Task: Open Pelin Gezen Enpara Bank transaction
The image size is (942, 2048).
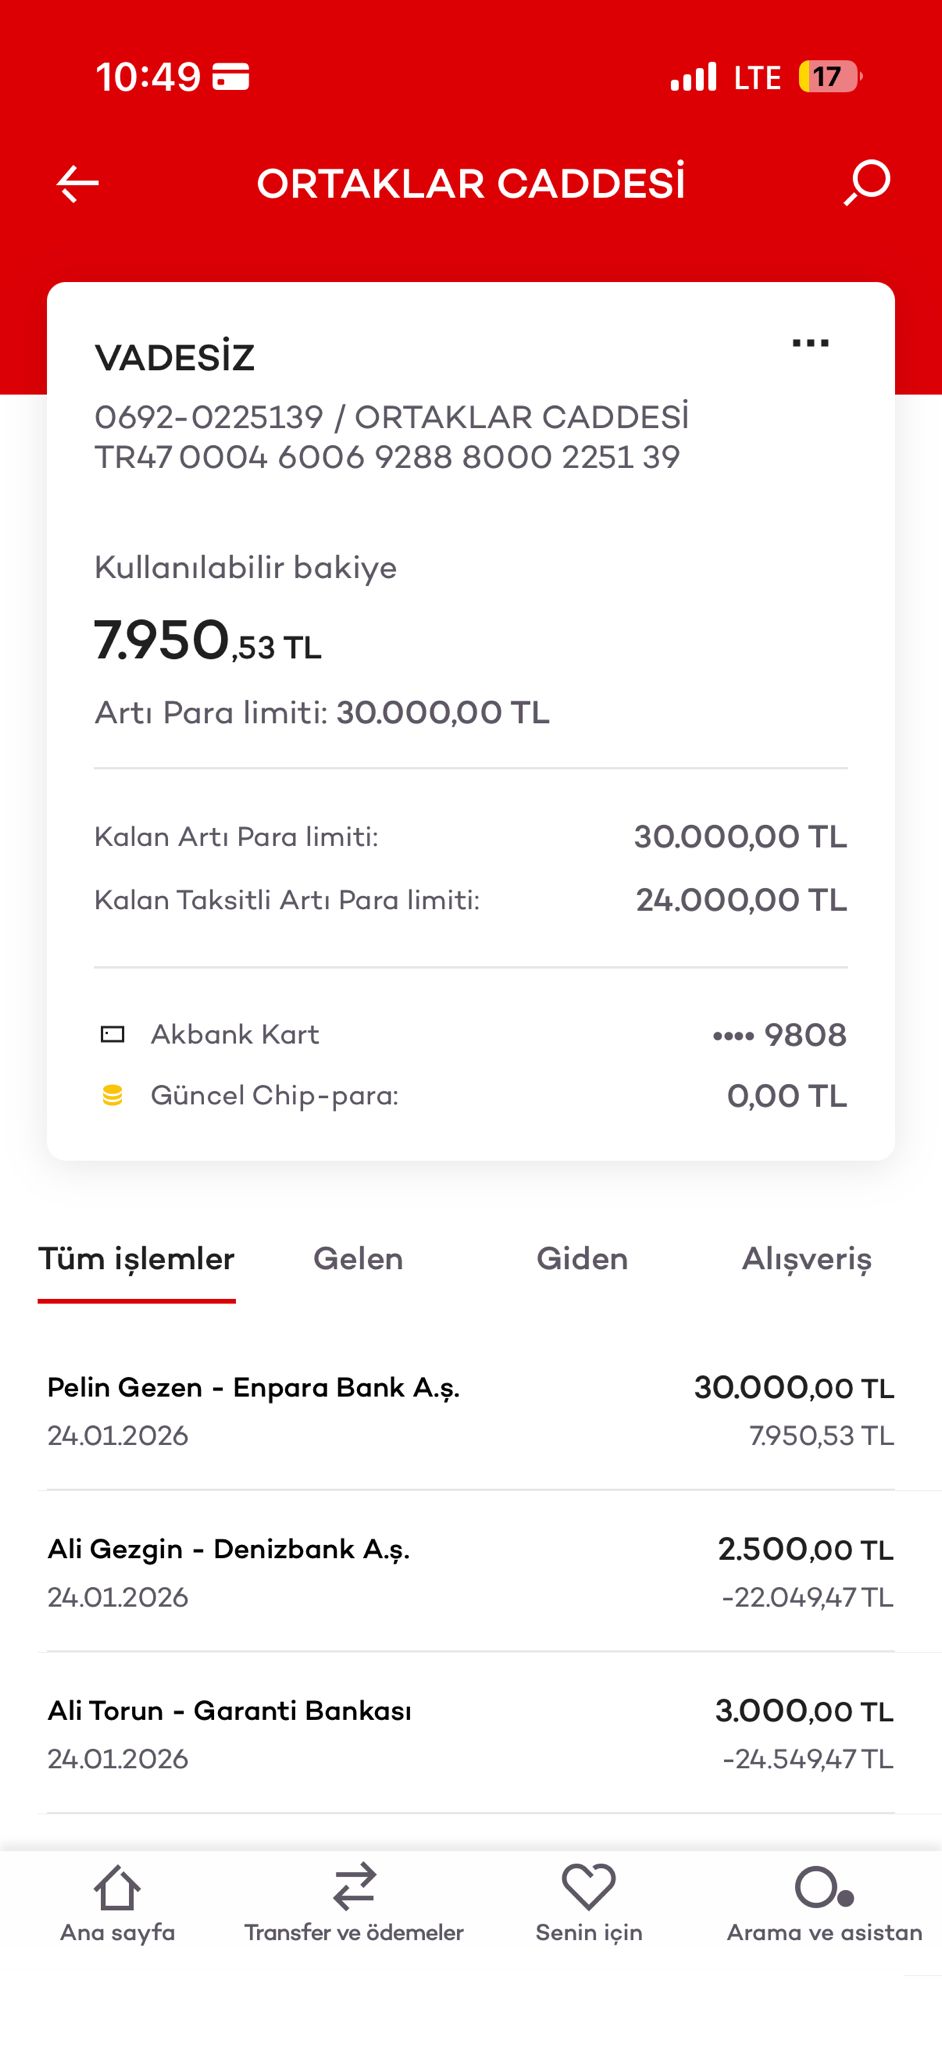Action: pos(470,1410)
